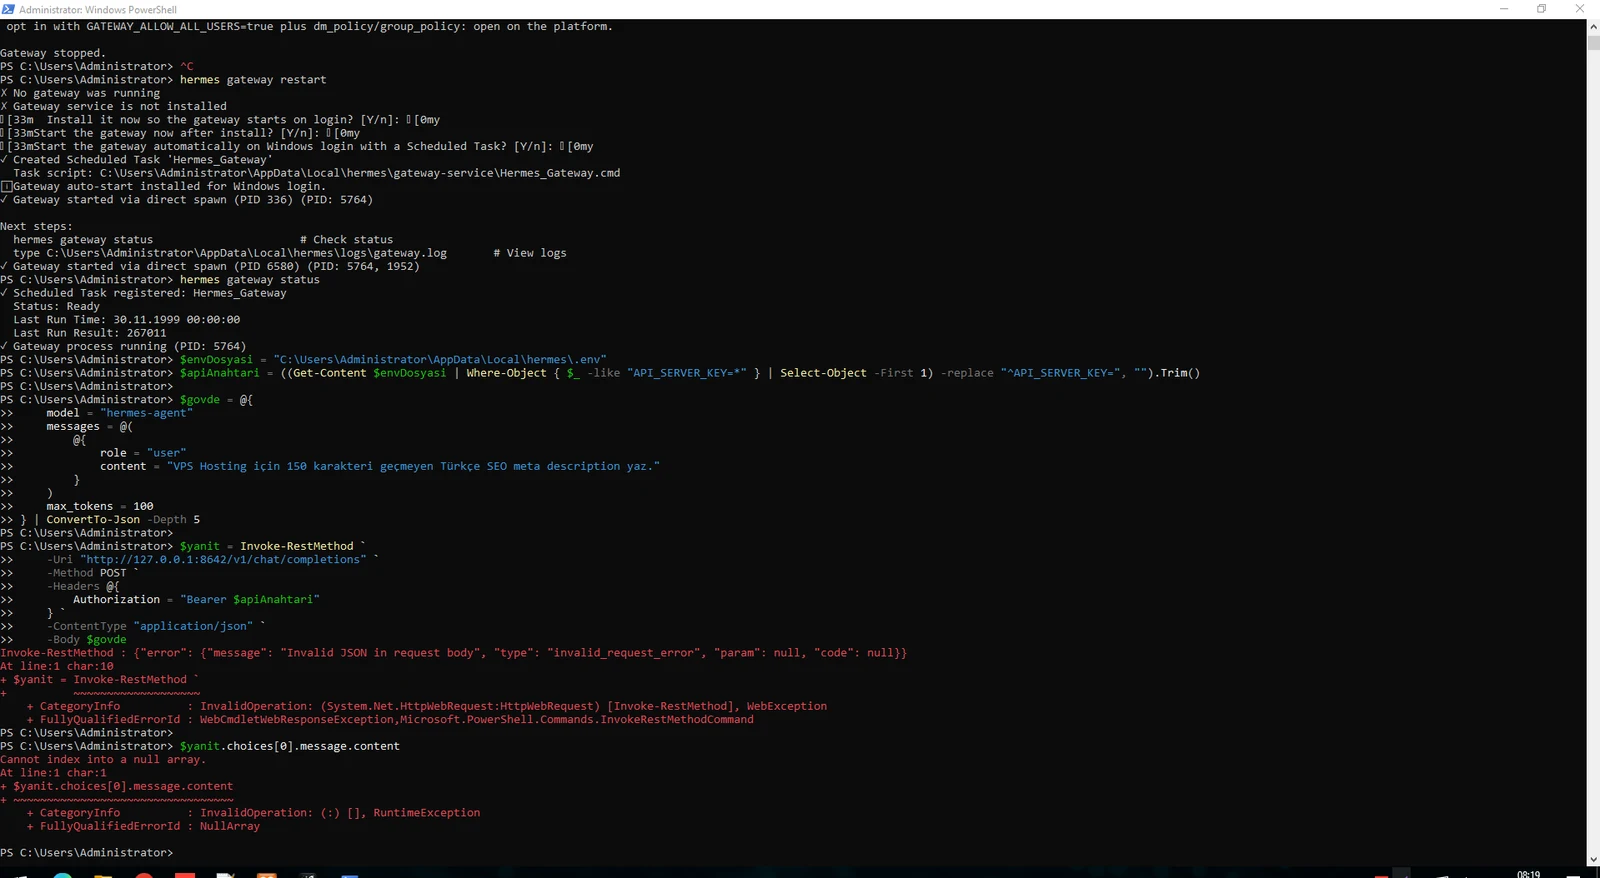The width and height of the screenshot is (1600, 878).
Task: Click the taskbar clock showing 08:19
Action: pos(1528,874)
